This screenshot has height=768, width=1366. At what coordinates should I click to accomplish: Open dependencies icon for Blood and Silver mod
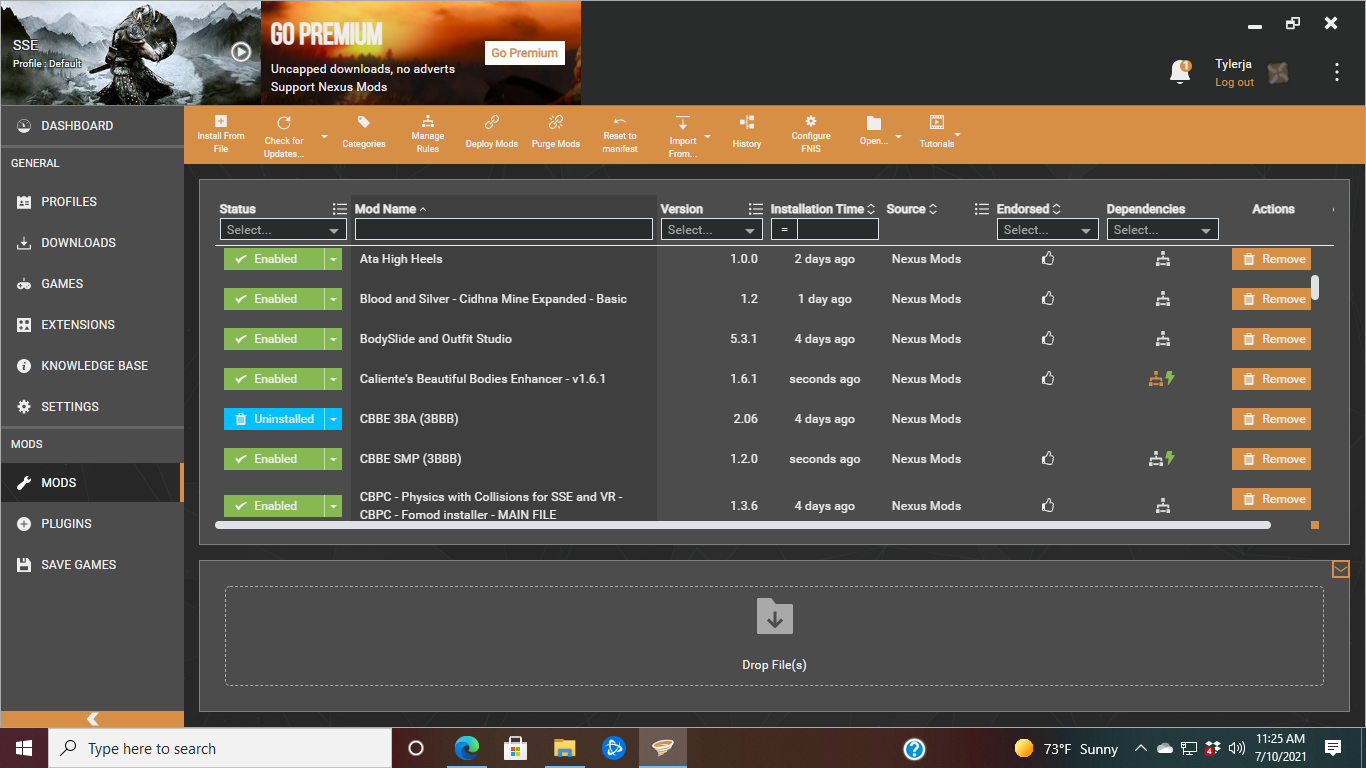point(1162,299)
